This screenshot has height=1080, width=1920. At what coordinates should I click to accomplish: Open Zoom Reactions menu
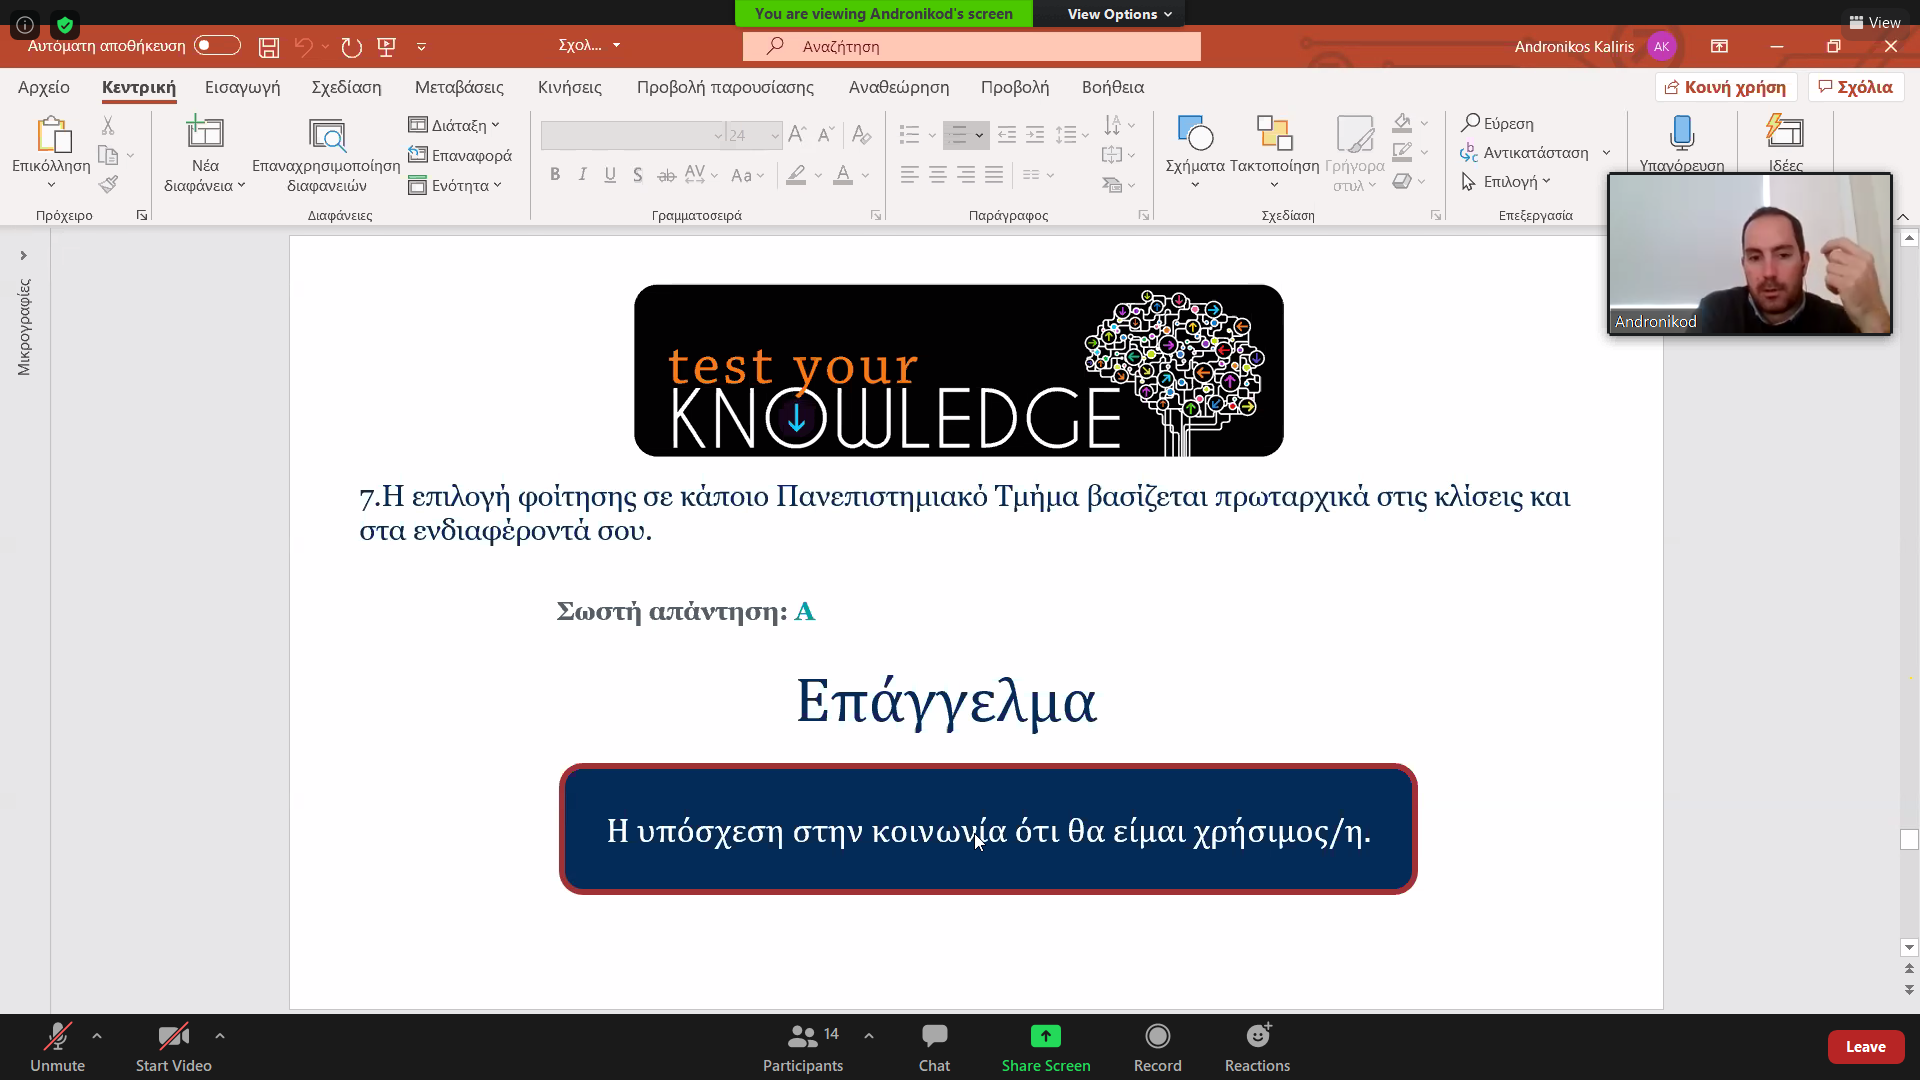point(1257,1046)
